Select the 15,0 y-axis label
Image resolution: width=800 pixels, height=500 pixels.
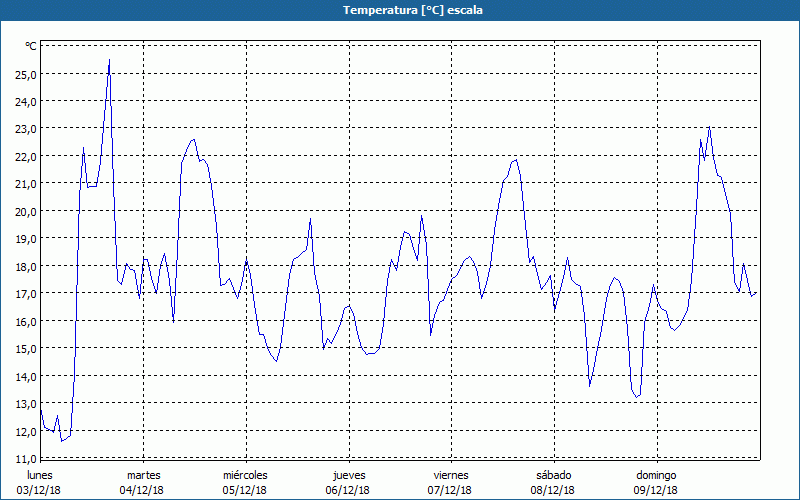(x=26, y=349)
